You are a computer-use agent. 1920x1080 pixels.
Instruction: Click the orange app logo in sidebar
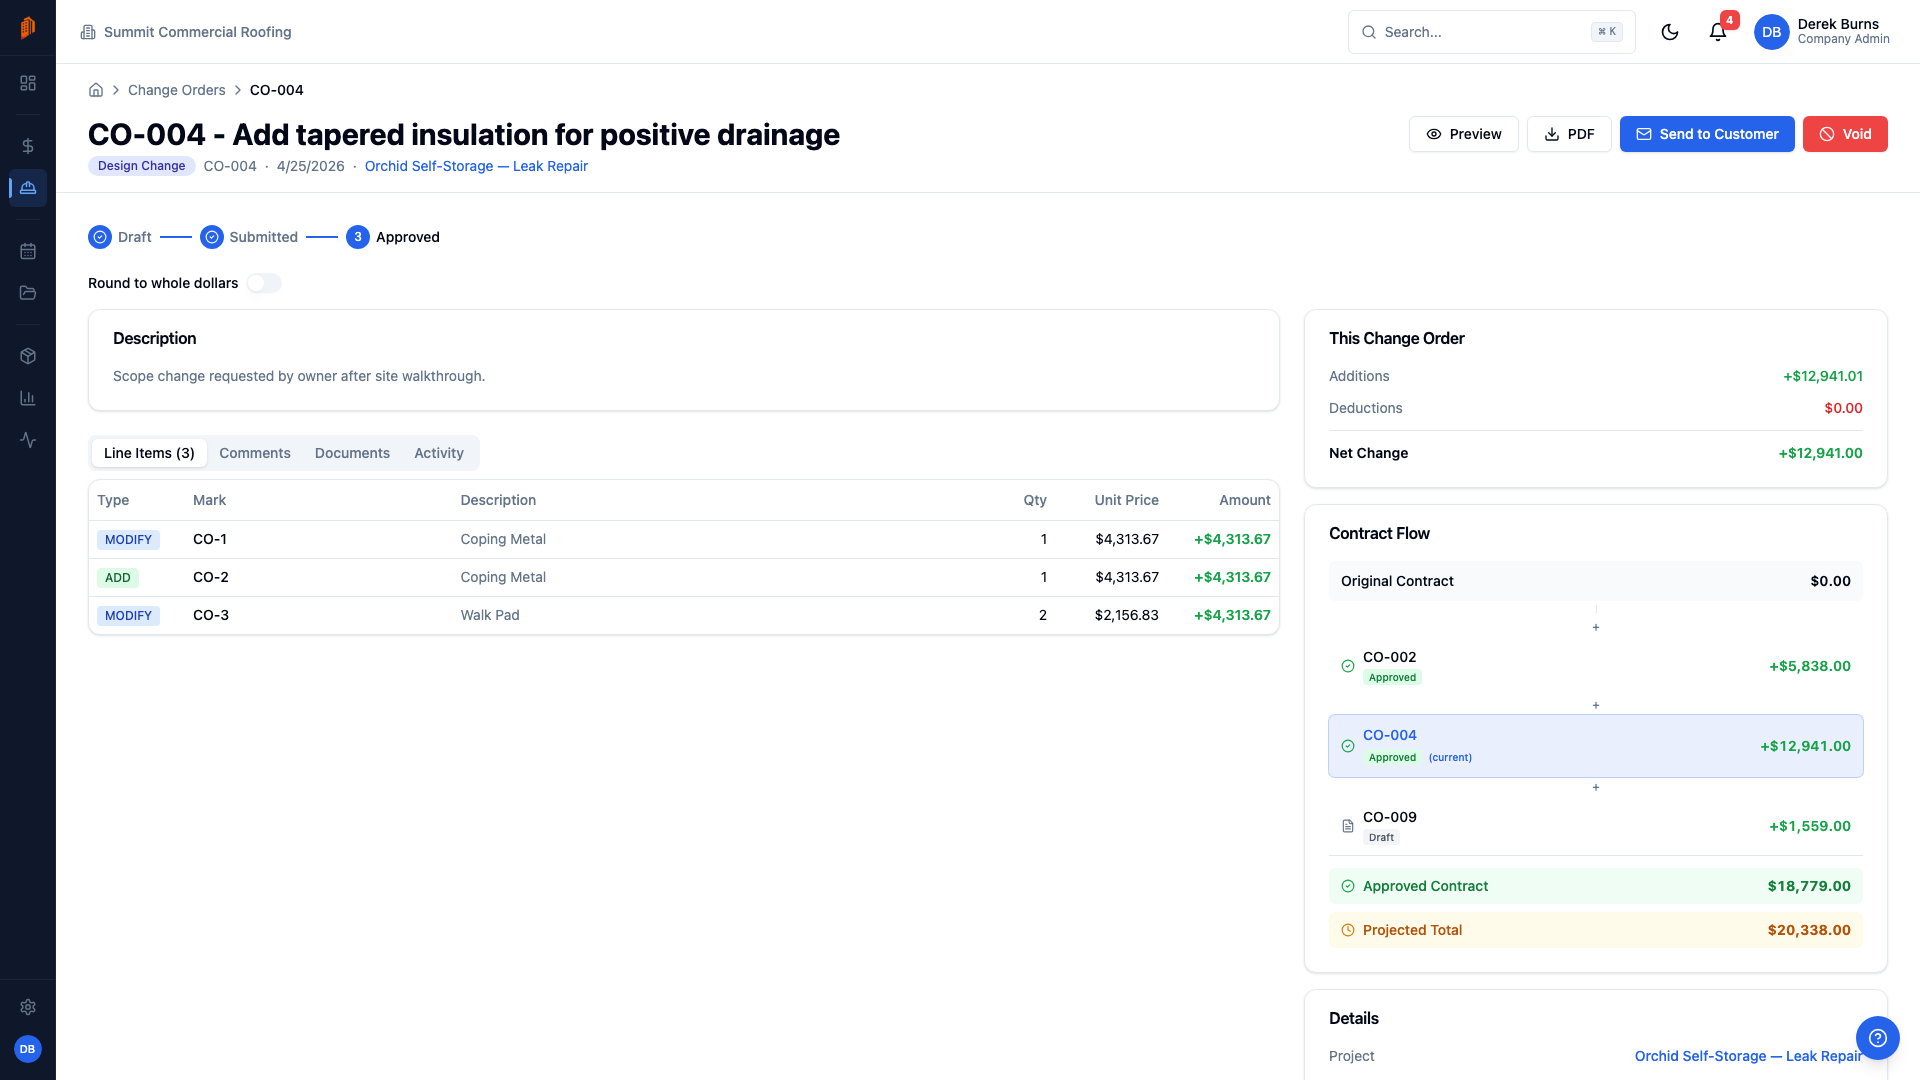[x=28, y=28]
